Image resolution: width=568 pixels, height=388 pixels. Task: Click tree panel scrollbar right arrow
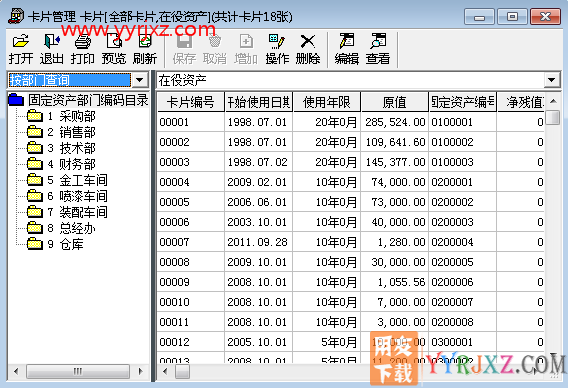pos(141,371)
